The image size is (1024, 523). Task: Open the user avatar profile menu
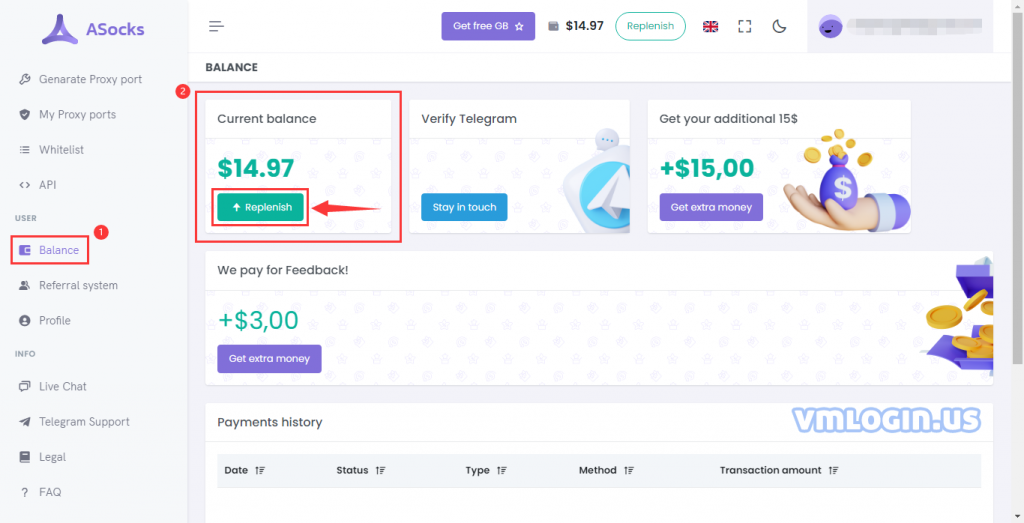pyautogui.click(x=830, y=26)
